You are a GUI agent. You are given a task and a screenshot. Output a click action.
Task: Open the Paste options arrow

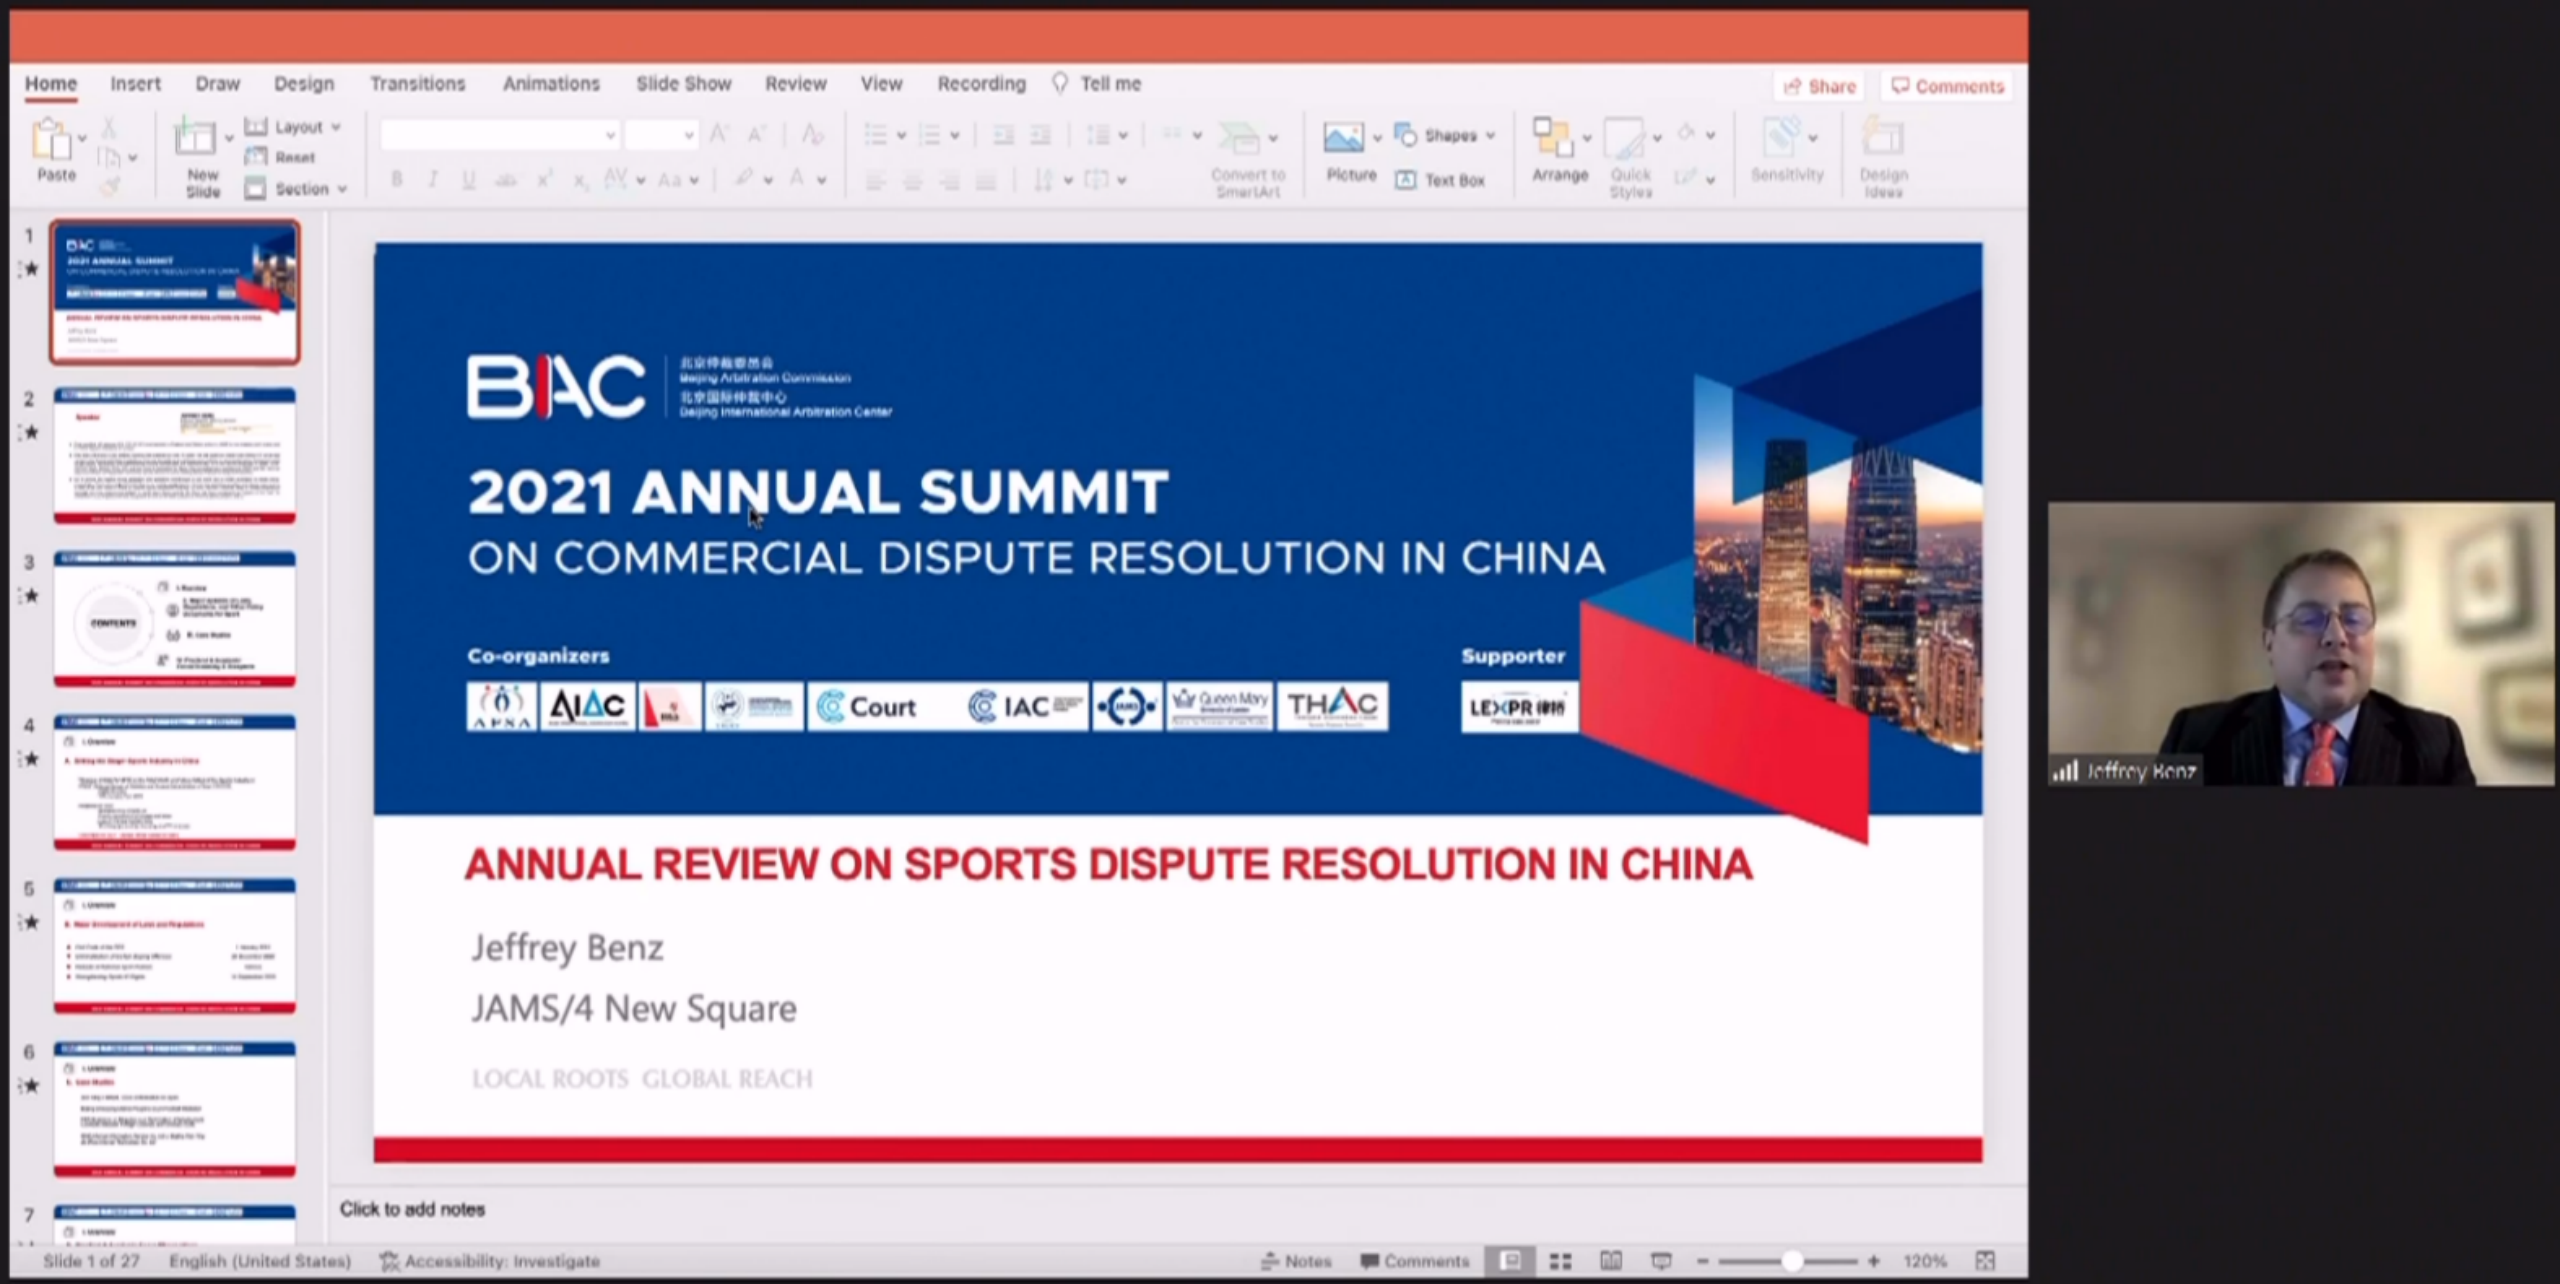[x=83, y=139]
